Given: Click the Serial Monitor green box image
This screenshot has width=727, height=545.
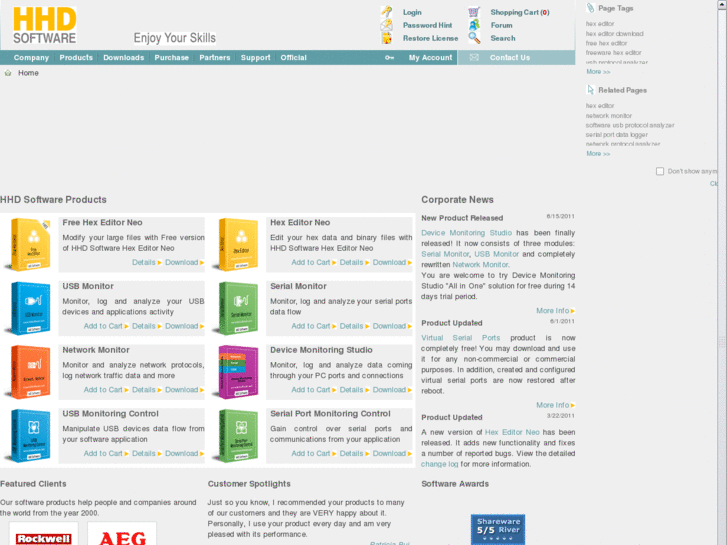Looking at the screenshot, I should (x=236, y=308).
